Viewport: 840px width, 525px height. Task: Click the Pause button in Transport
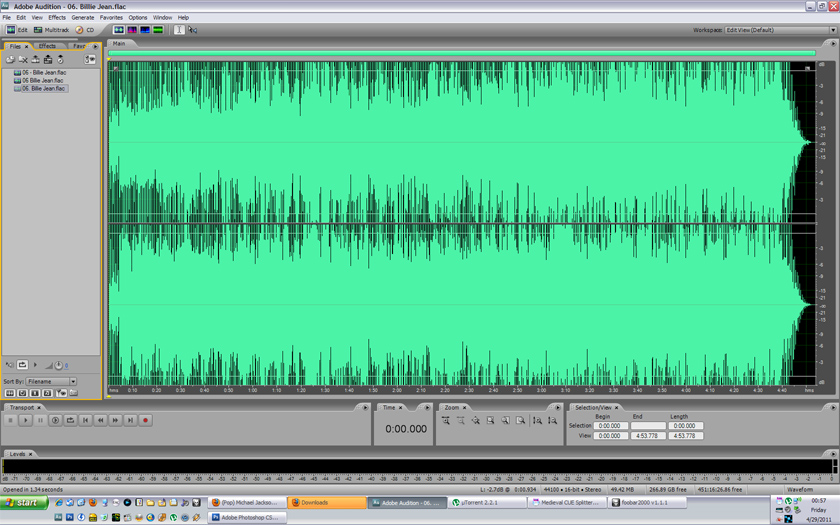tap(40, 421)
